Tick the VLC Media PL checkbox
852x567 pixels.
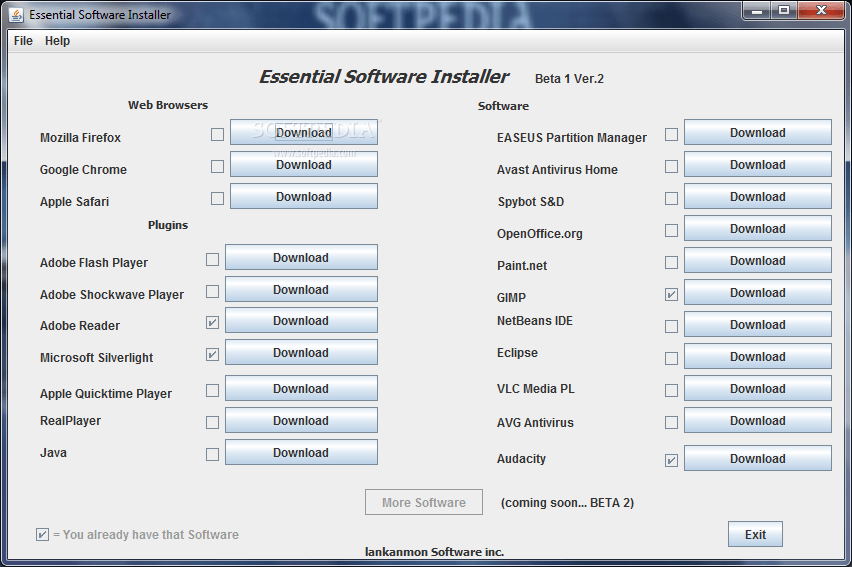pos(672,390)
